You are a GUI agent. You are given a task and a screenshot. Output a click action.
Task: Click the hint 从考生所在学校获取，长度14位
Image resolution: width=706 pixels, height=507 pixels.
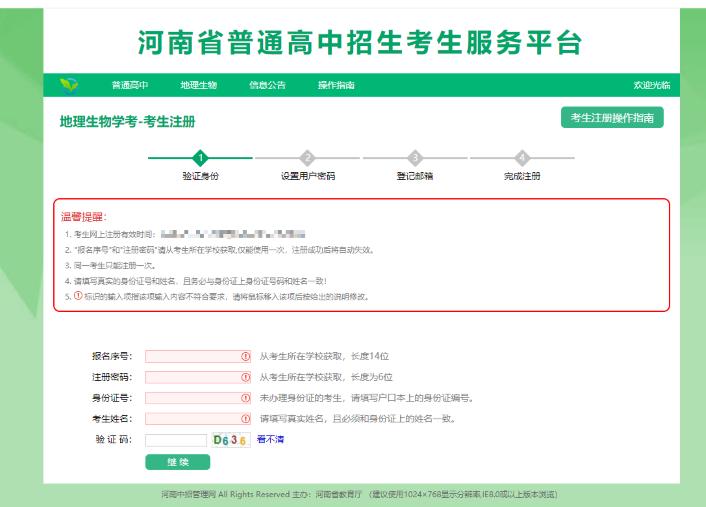(x=324, y=357)
